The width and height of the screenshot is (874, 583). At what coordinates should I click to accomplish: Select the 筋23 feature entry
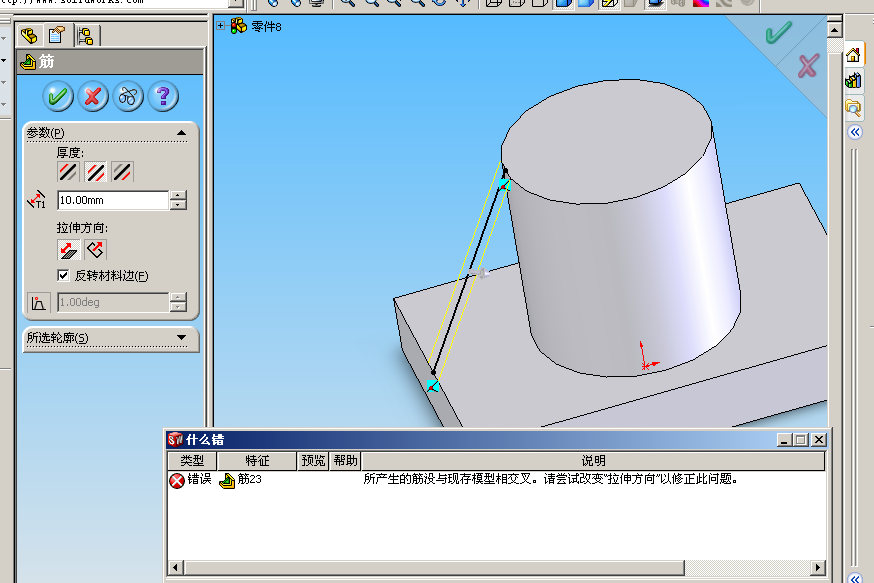[x=249, y=479]
